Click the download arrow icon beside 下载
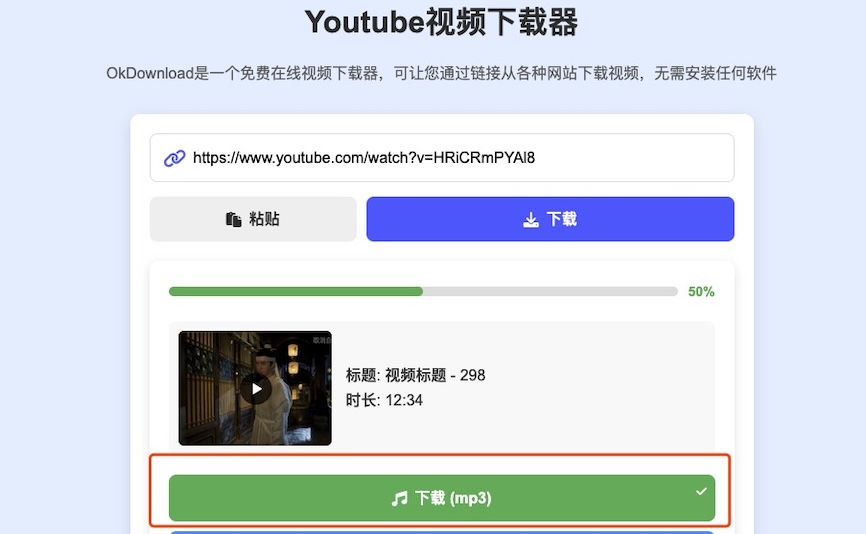866x534 pixels. click(530, 219)
